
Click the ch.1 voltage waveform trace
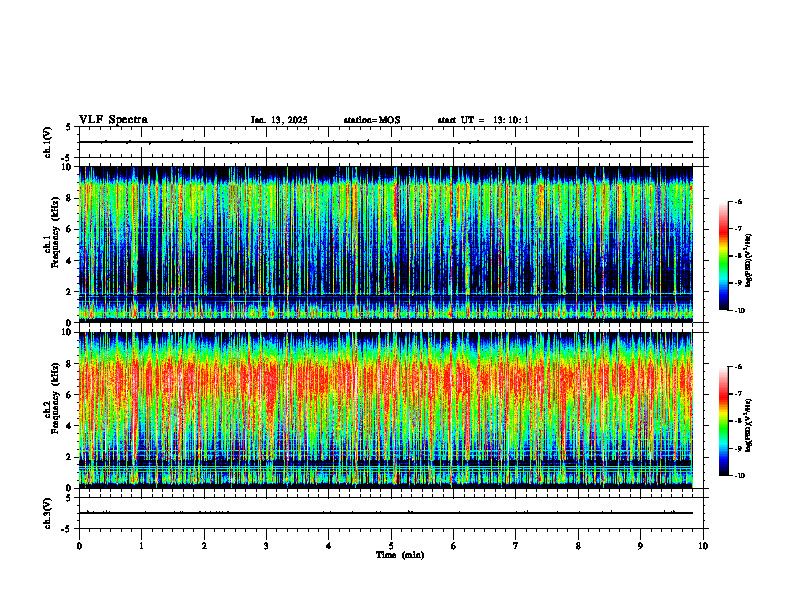pyautogui.click(x=386, y=142)
